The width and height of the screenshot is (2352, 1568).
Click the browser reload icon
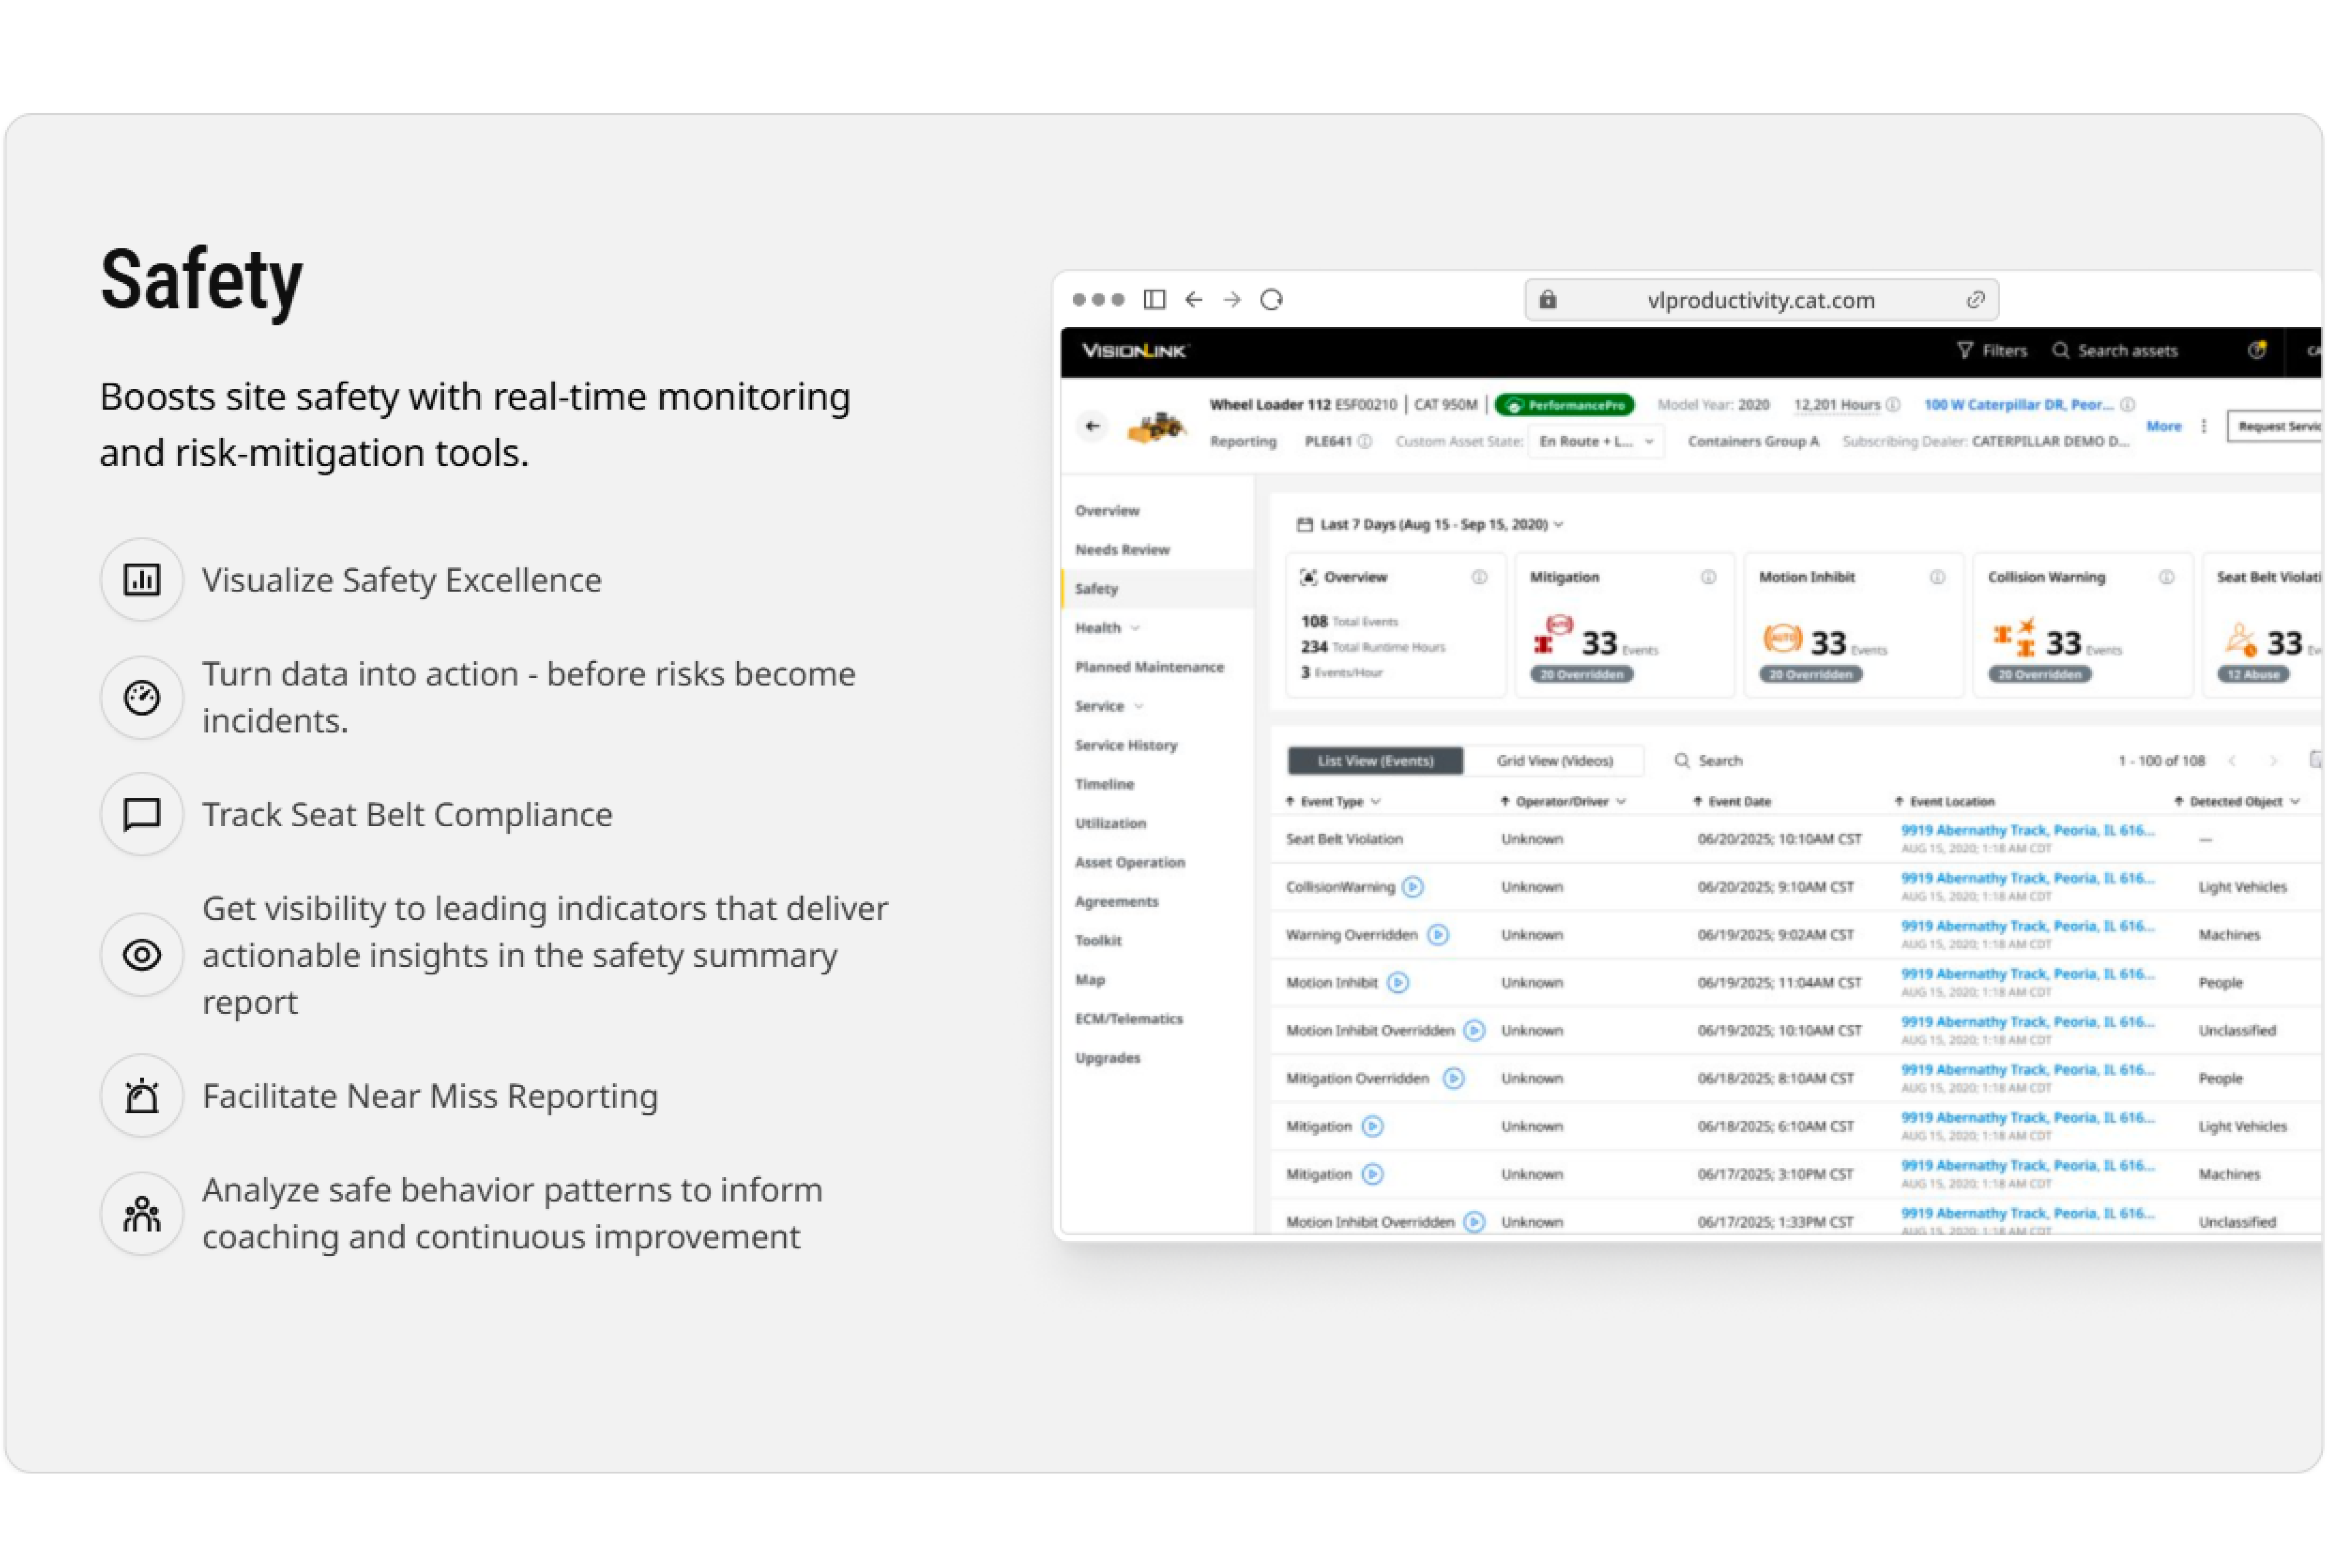1272,300
